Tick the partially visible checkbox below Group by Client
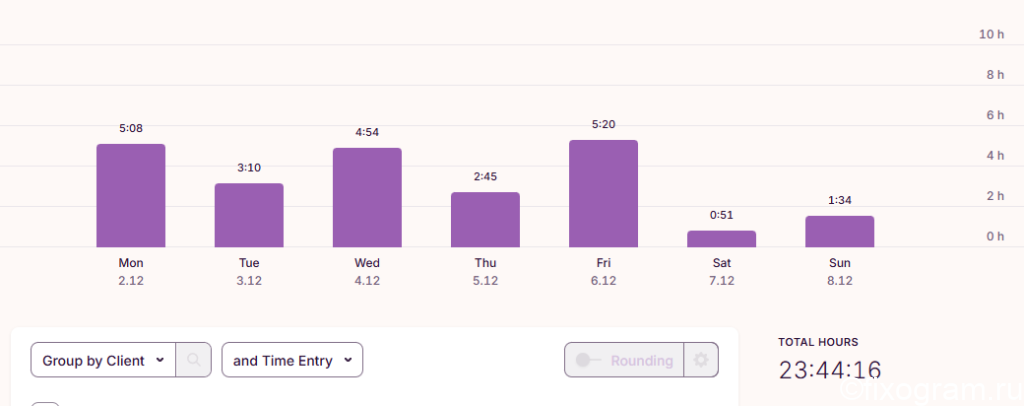 (x=46, y=404)
